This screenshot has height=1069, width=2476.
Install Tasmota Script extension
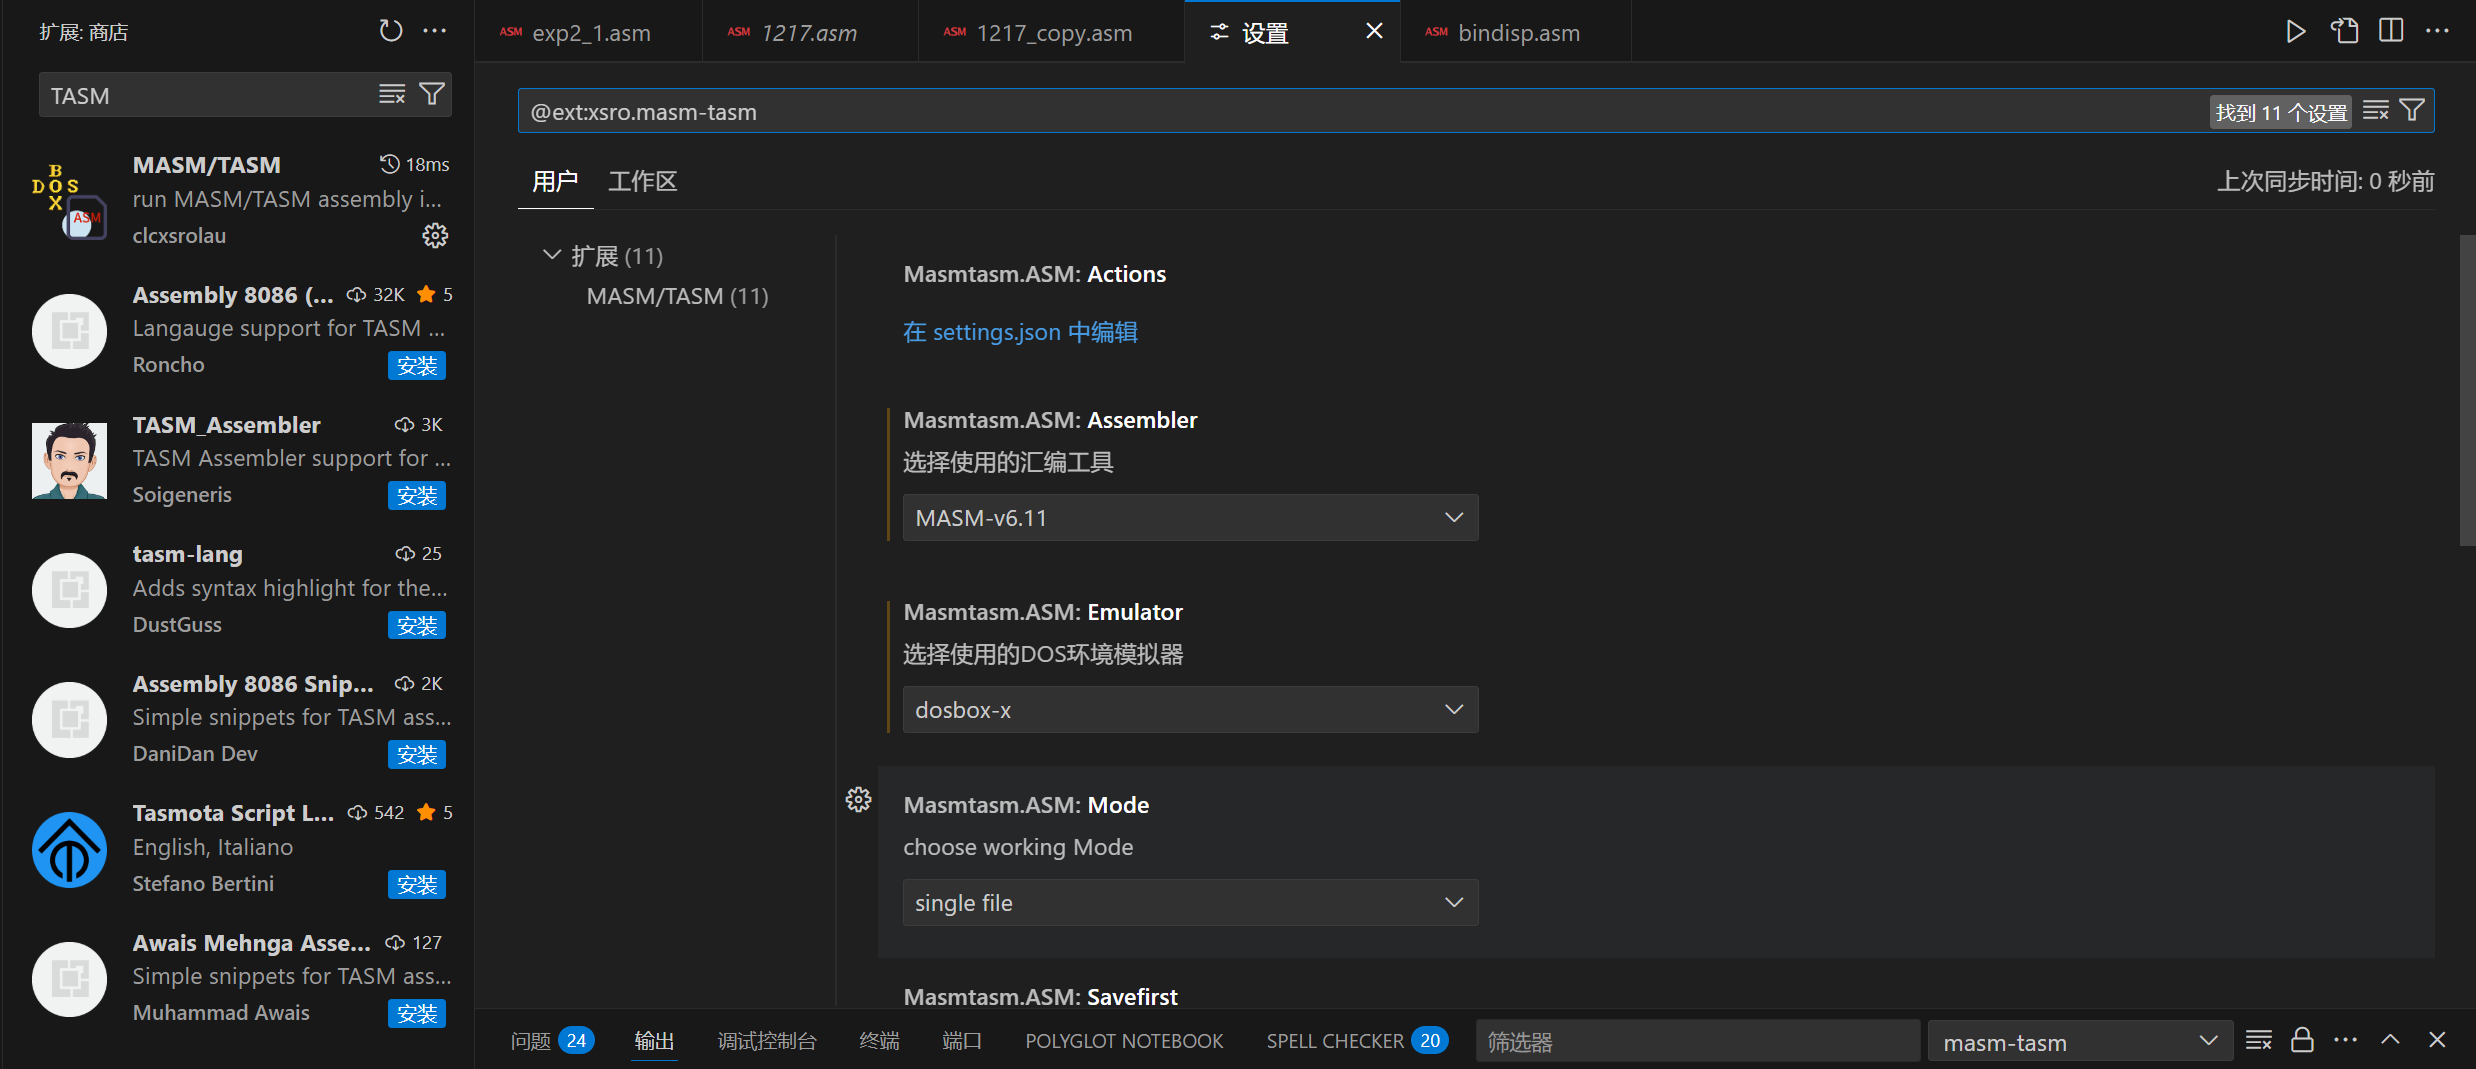point(417,885)
